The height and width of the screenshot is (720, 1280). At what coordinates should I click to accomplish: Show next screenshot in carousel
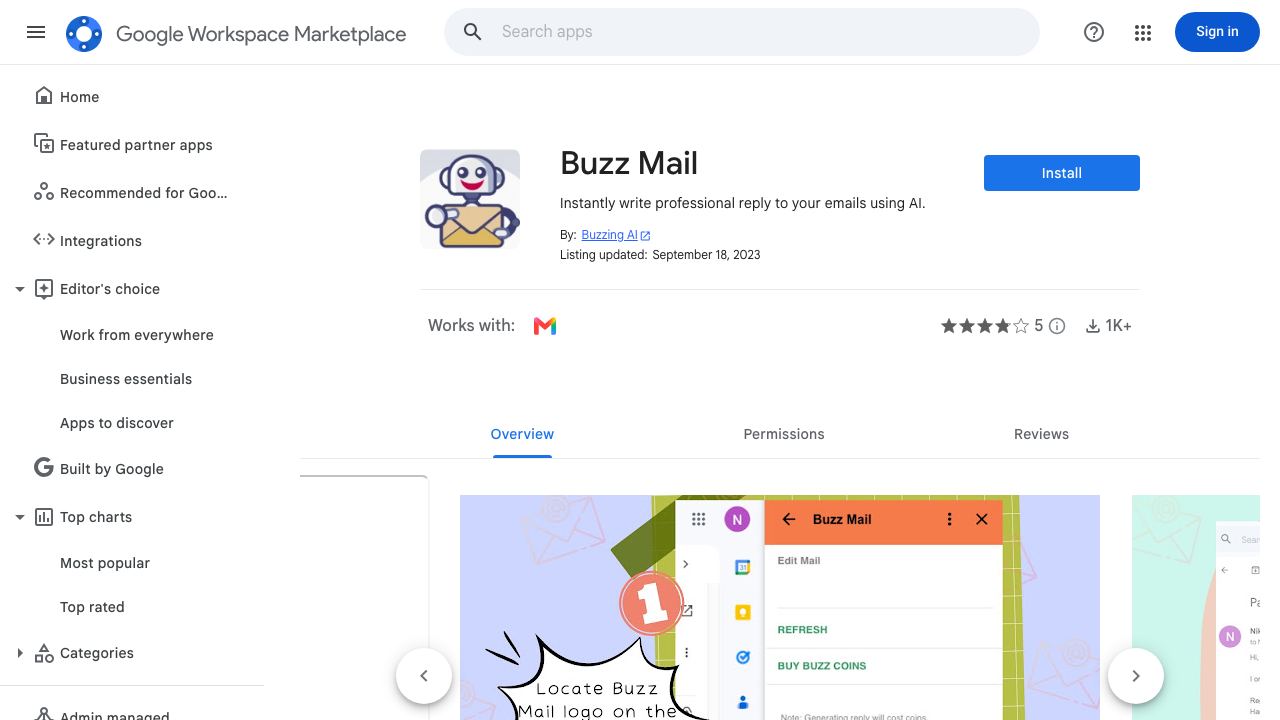(x=1136, y=676)
